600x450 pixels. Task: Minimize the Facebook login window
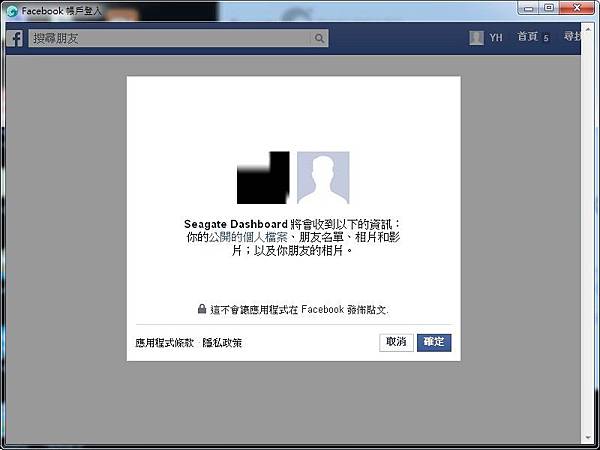coord(529,8)
